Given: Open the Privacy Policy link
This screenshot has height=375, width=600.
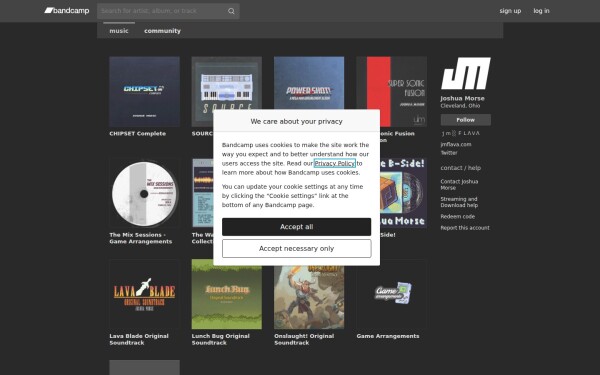Looking at the screenshot, I should pos(335,163).
